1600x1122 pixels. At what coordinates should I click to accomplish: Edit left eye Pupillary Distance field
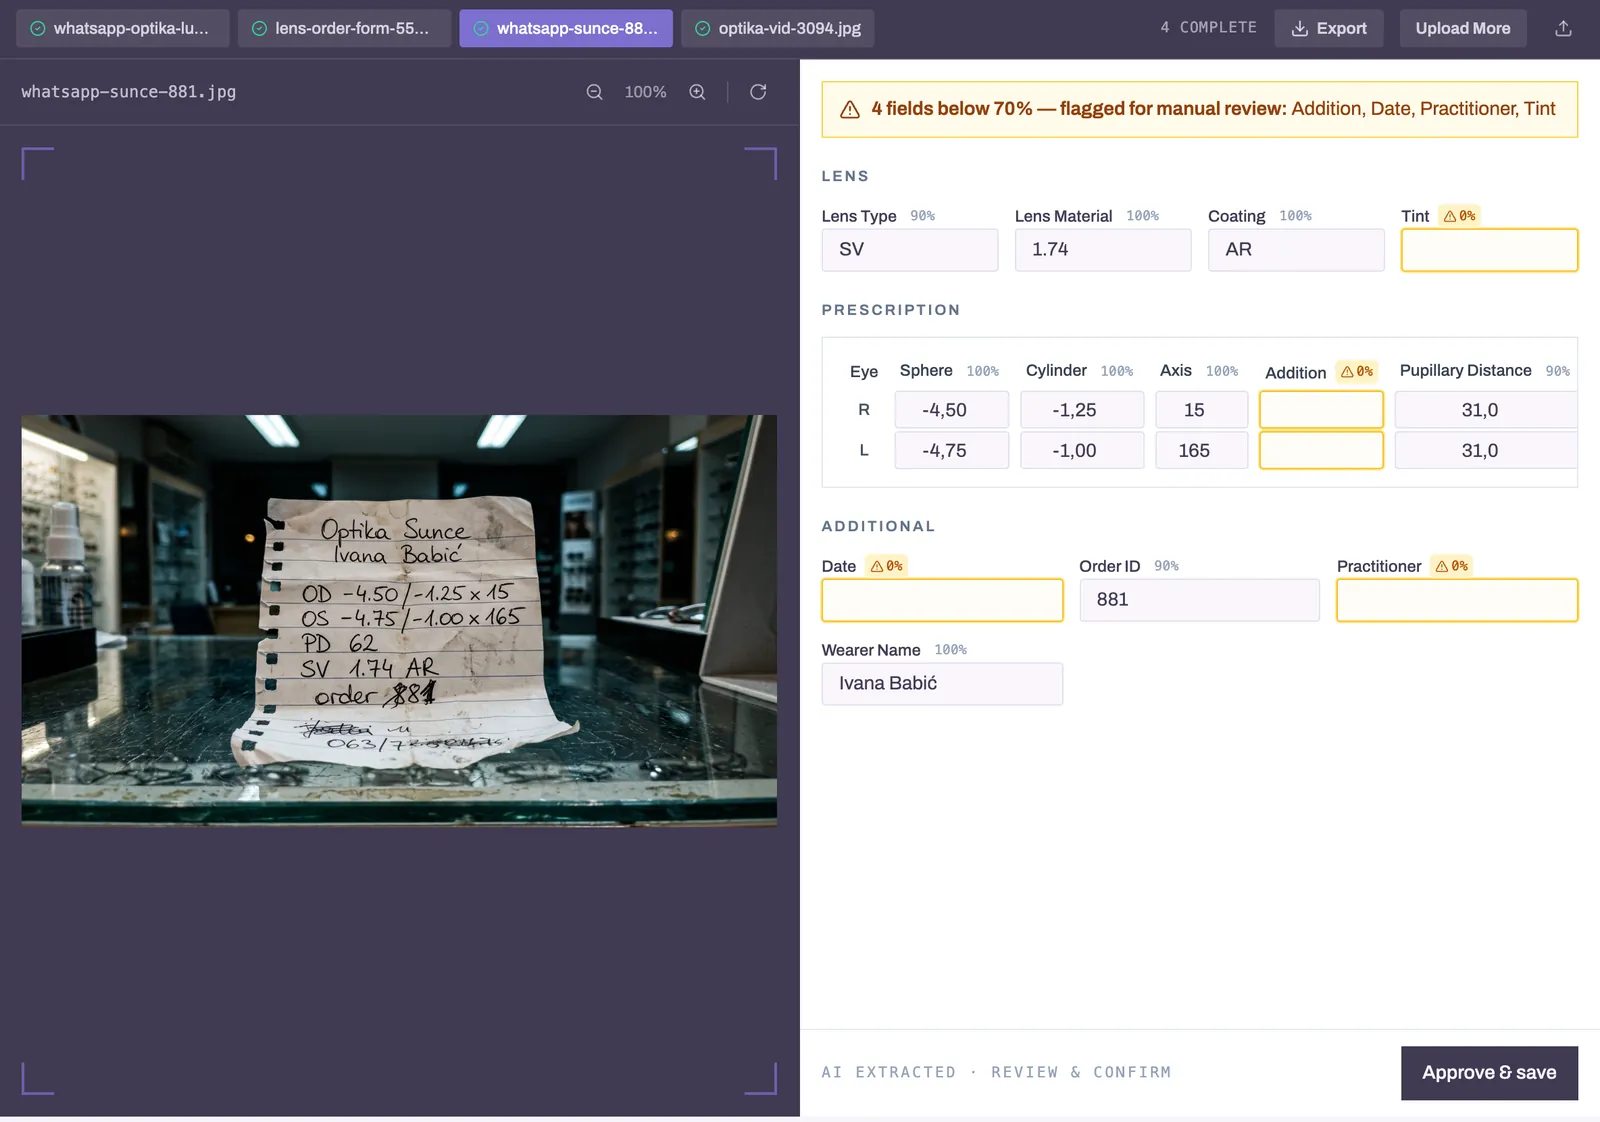click(1486, 451)
